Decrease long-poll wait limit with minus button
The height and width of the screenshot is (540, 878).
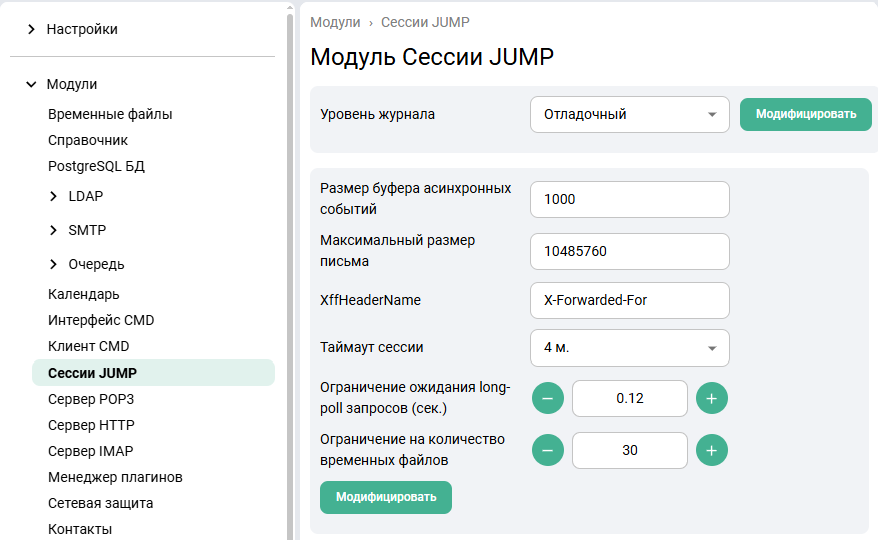pos(547,398)
